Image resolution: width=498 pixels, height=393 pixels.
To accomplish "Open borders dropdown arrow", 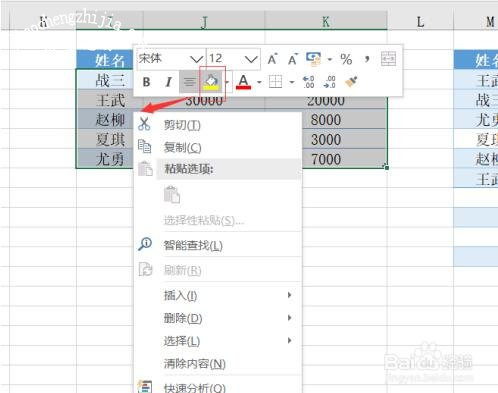I will coord(292,82).
